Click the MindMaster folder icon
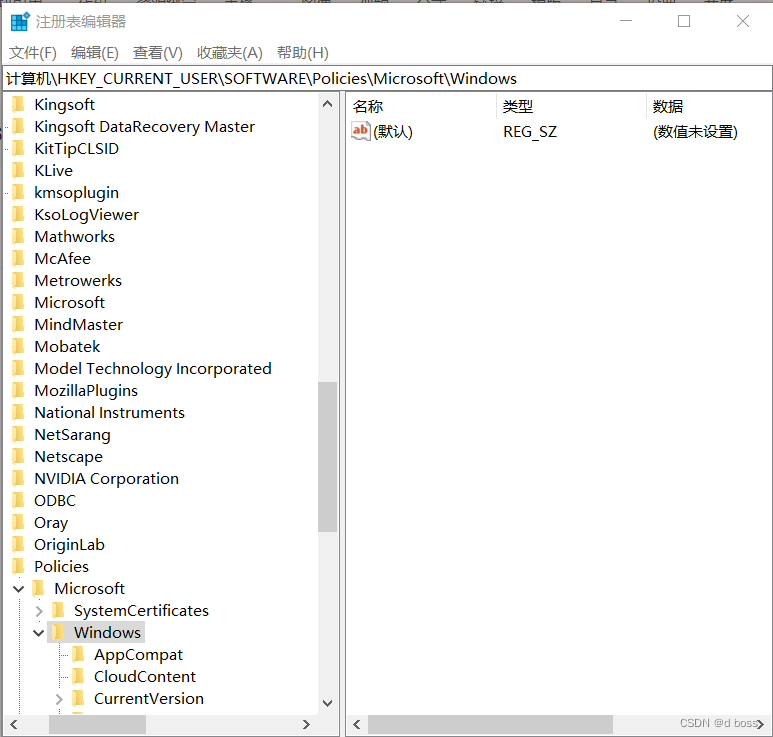This screenshot has width=773, height=737. 18,324
